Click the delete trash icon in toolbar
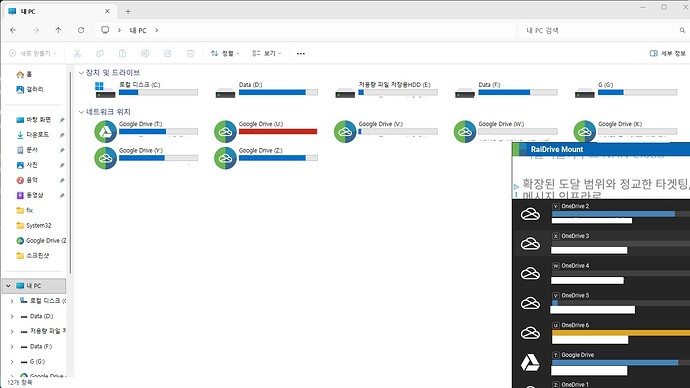This screenshot has width=690, height=388. click(x=190, y=53)
